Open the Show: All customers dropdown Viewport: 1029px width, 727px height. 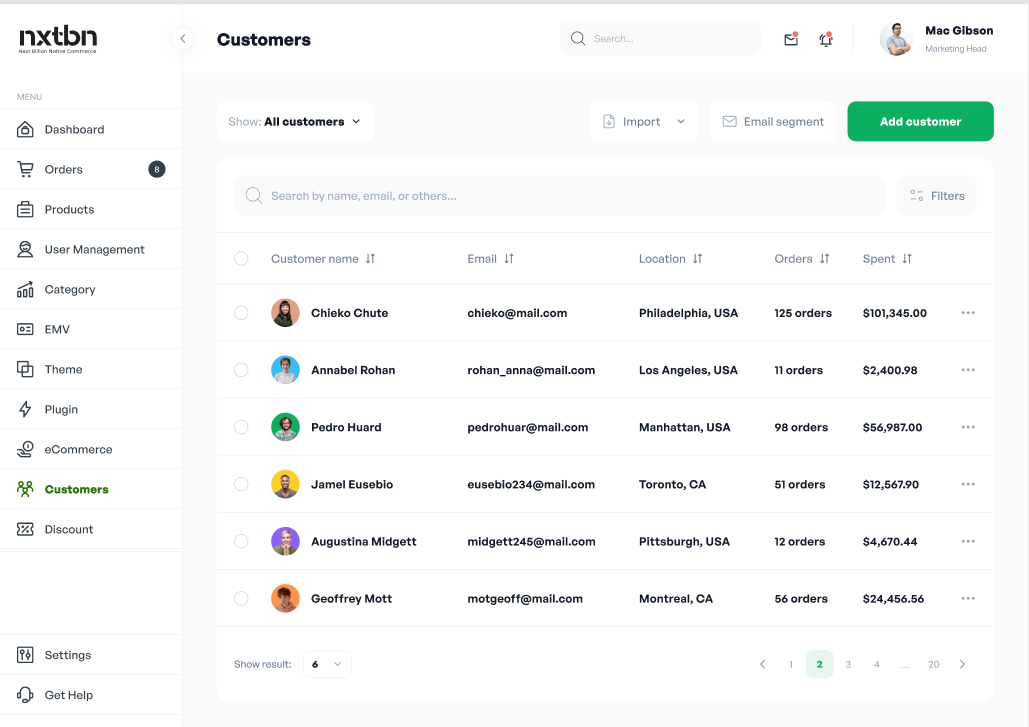click(294, 120)
